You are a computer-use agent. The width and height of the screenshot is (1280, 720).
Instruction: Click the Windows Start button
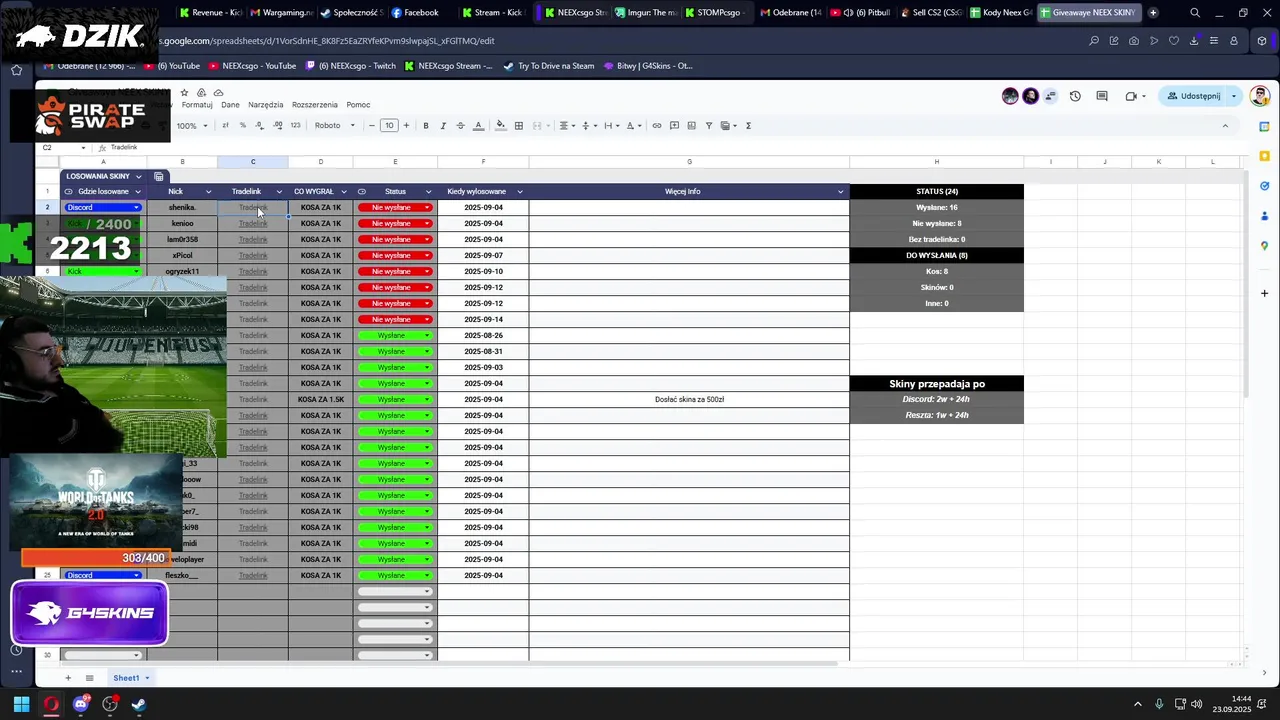tap(21, 704)
